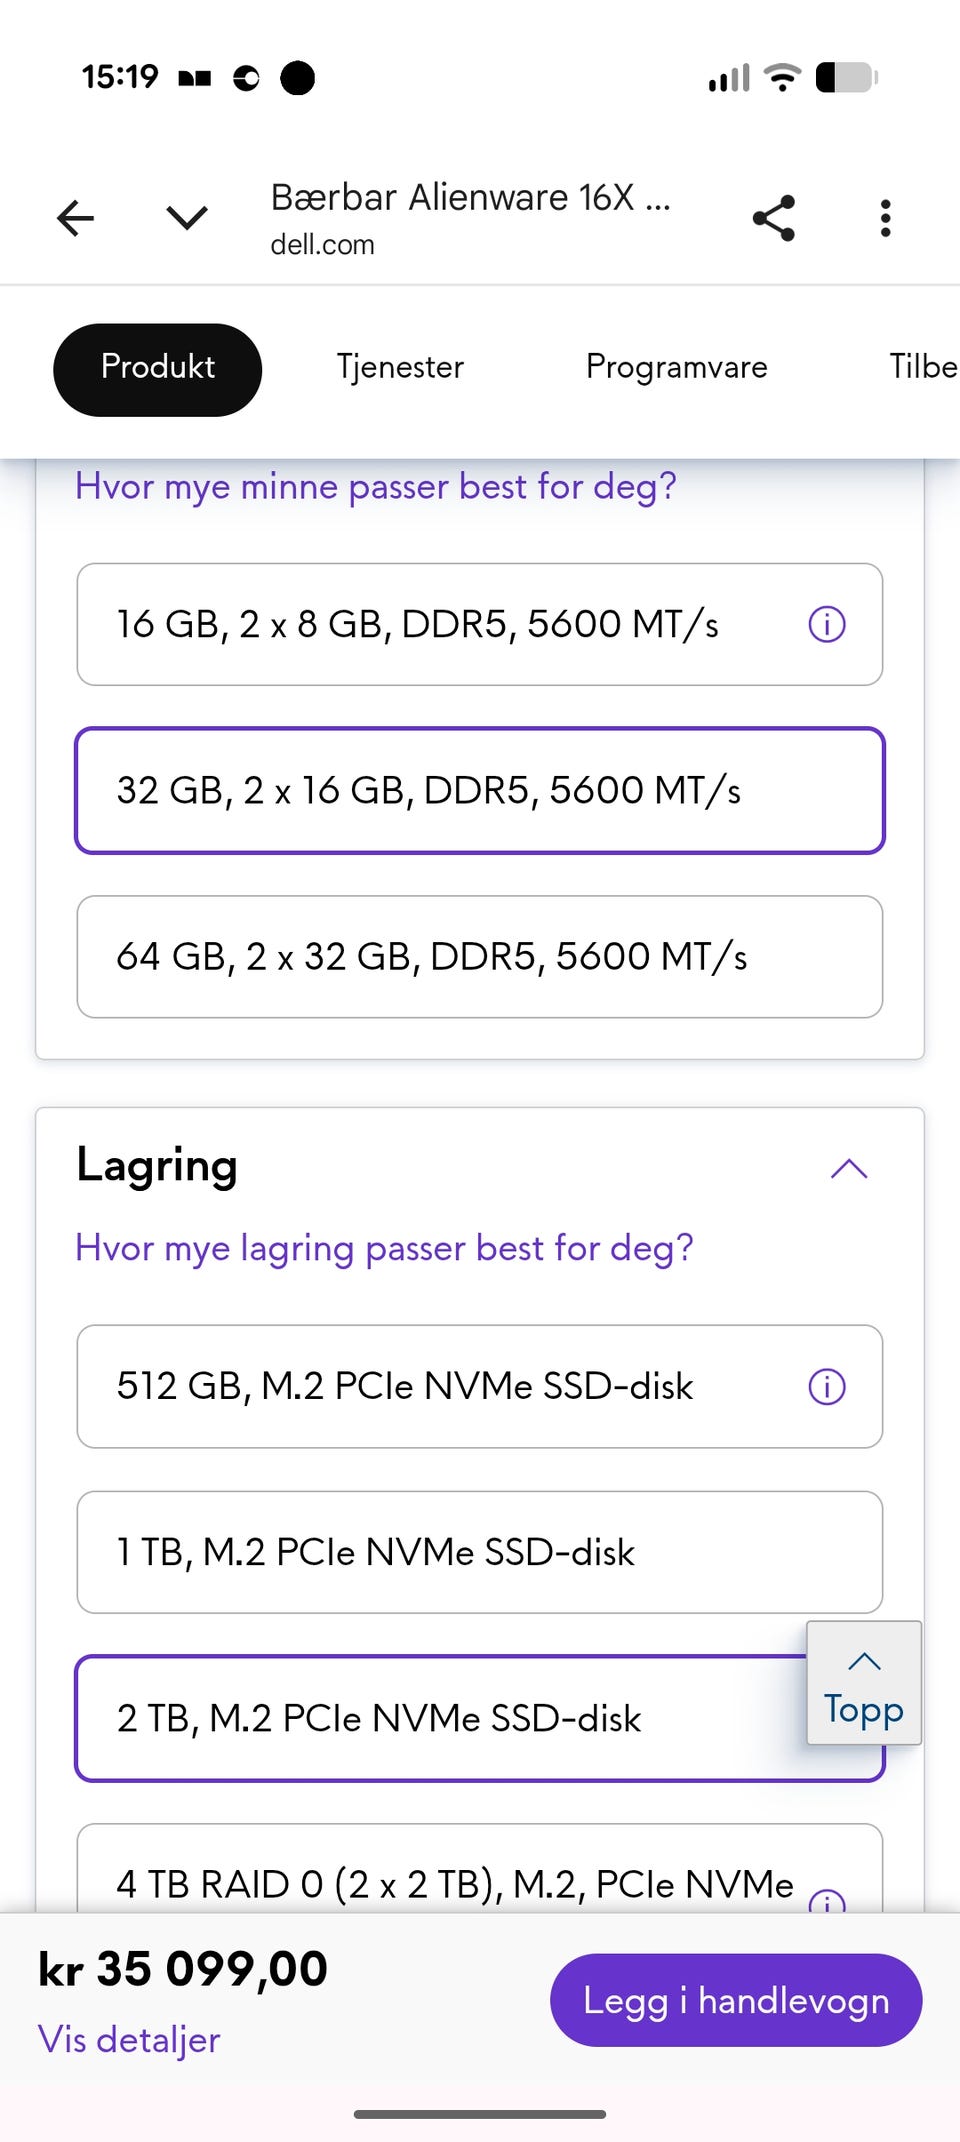Open info for 4 TB RAID 0 option

[x=827, y=1899]
